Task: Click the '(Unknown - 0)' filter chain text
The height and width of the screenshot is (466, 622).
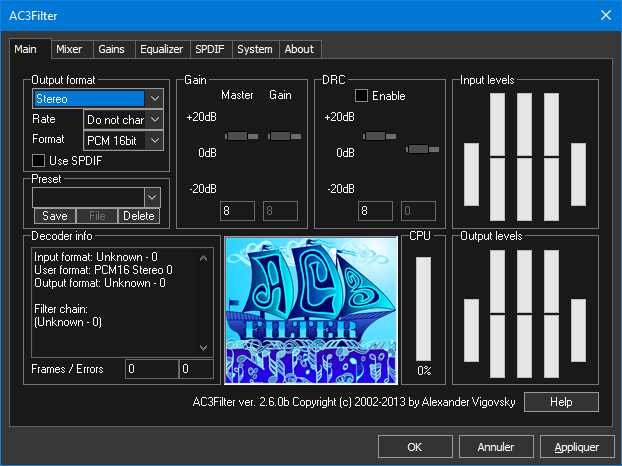Action: [x=68, y=322]
